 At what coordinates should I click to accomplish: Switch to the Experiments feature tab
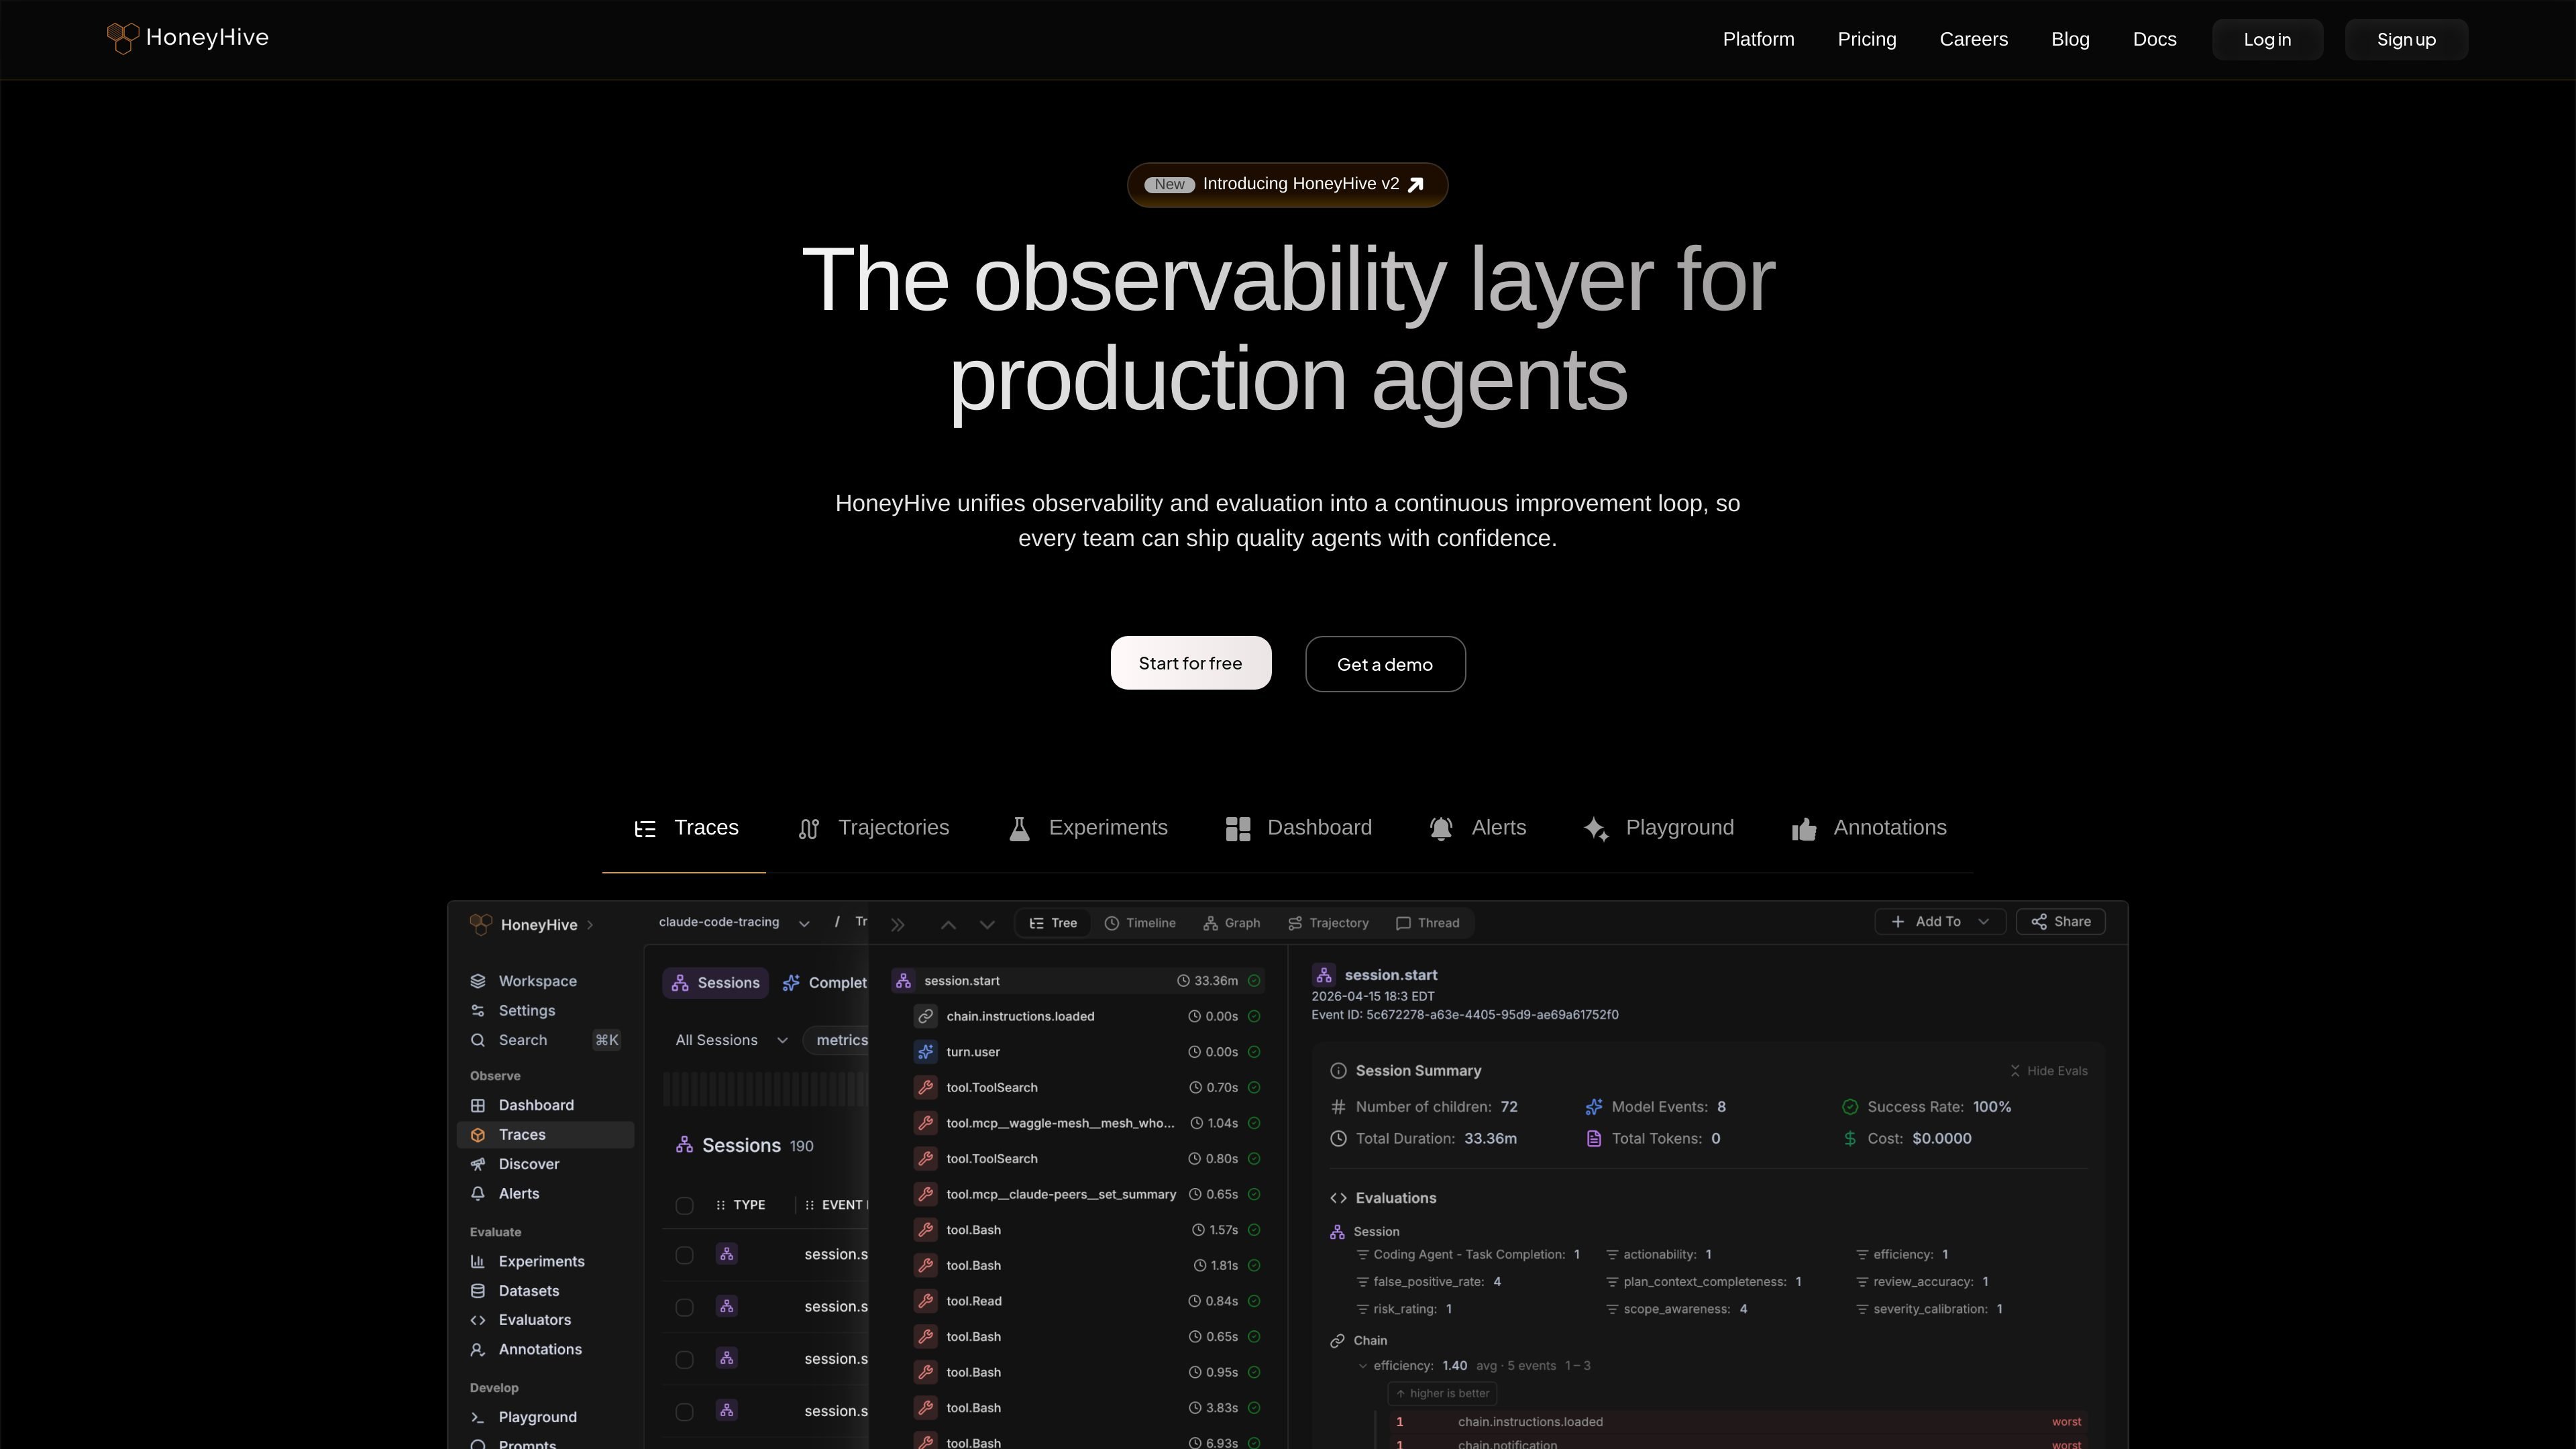[x=1088, y=828]
